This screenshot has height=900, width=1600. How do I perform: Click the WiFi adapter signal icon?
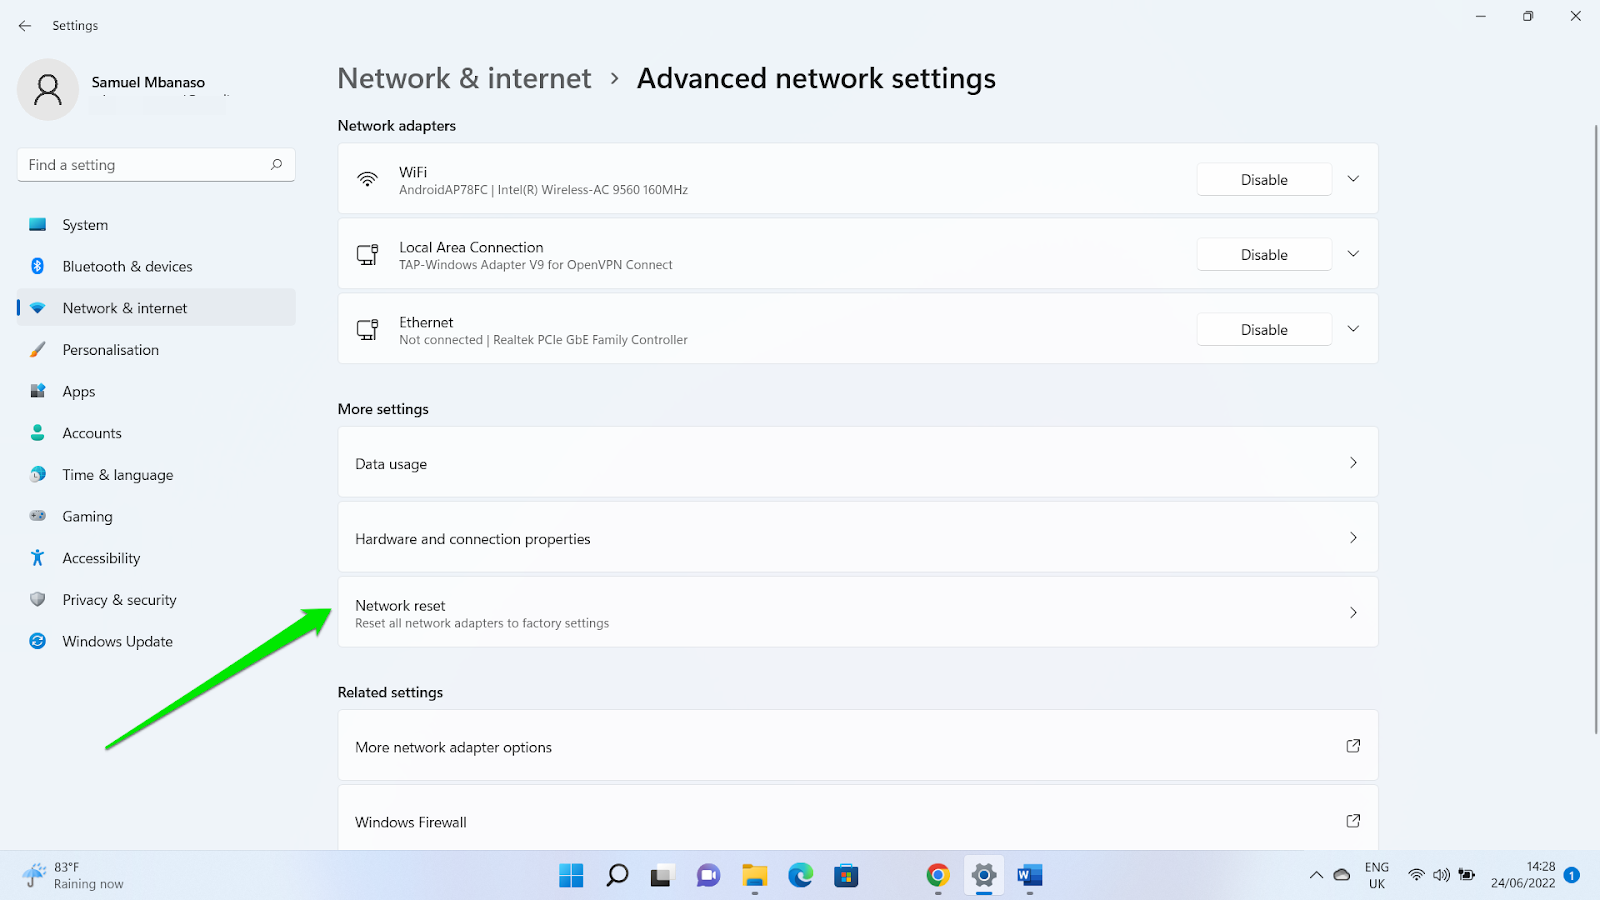point(367,179)
